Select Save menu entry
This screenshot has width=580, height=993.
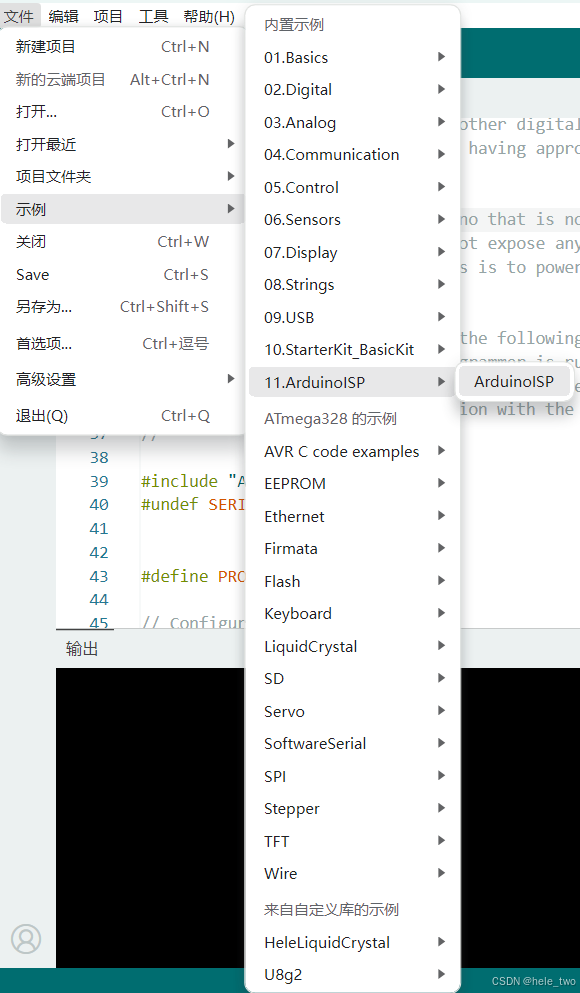pos(122,275)
